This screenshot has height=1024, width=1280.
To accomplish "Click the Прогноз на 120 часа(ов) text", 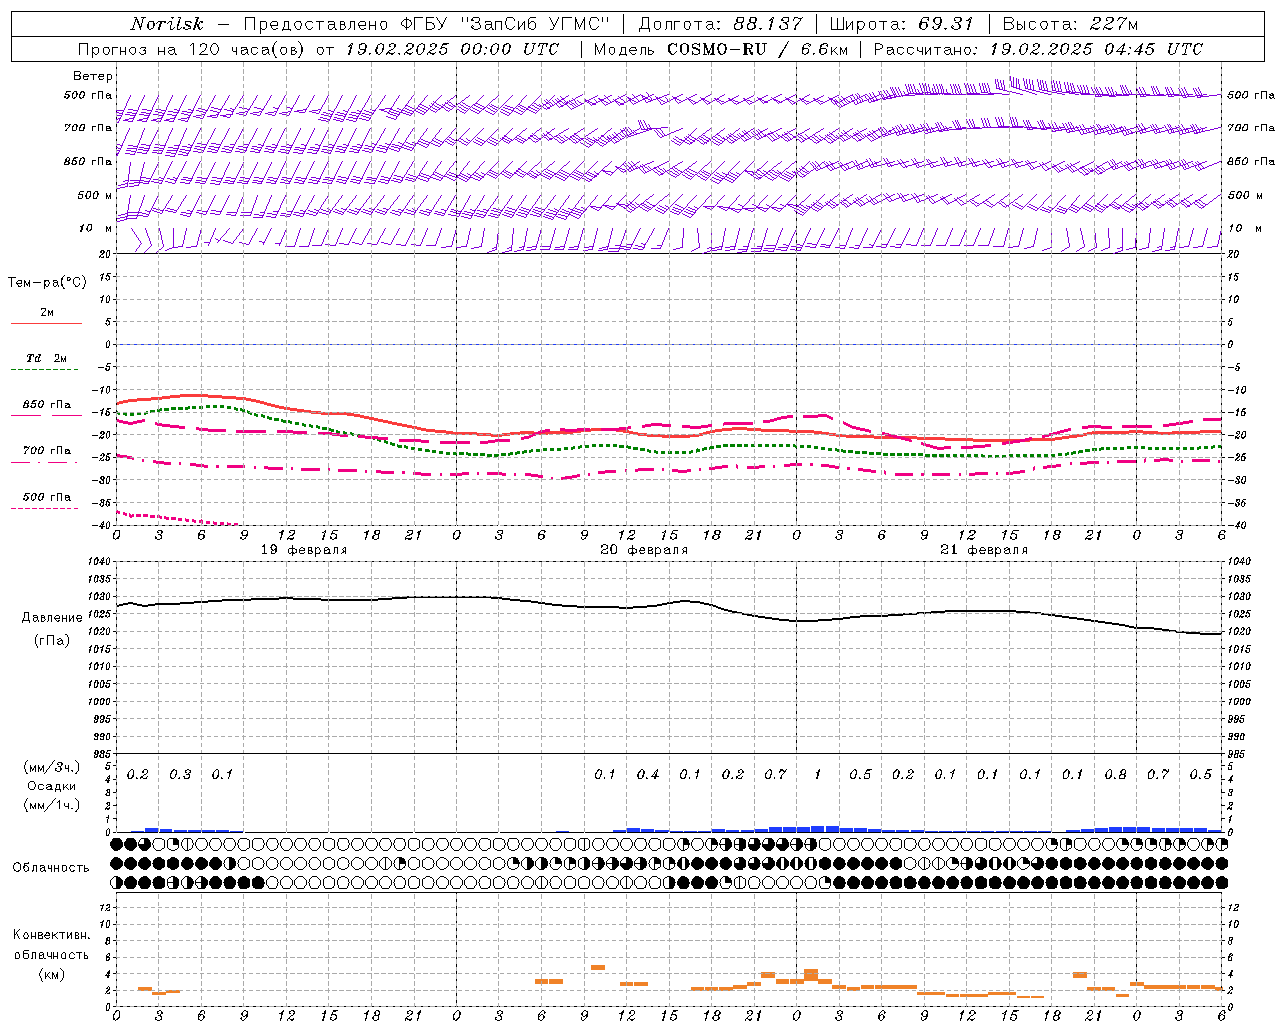I will (x=193, y=49).
